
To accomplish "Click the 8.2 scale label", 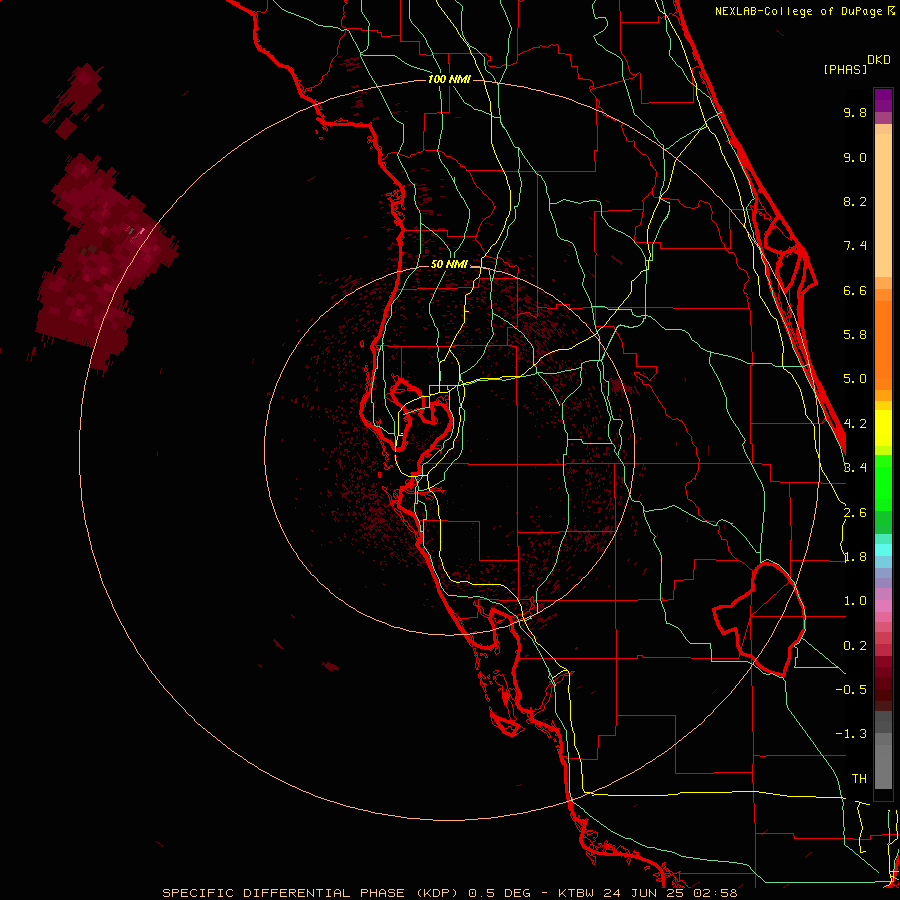I will (x=855, y=201).
